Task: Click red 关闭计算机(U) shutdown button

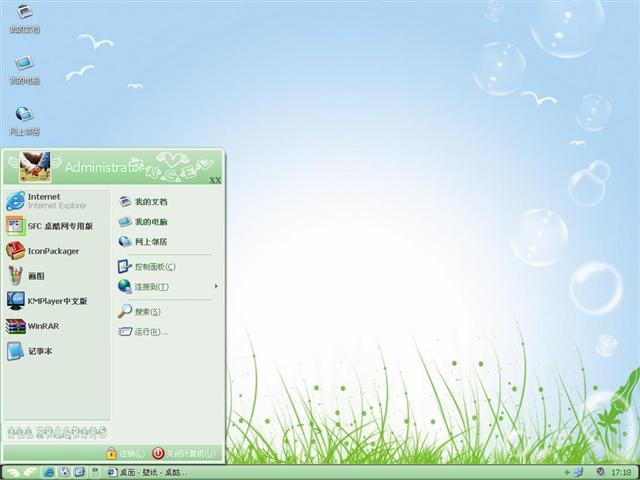Action: pyautogui.click(x=184, y=453)
